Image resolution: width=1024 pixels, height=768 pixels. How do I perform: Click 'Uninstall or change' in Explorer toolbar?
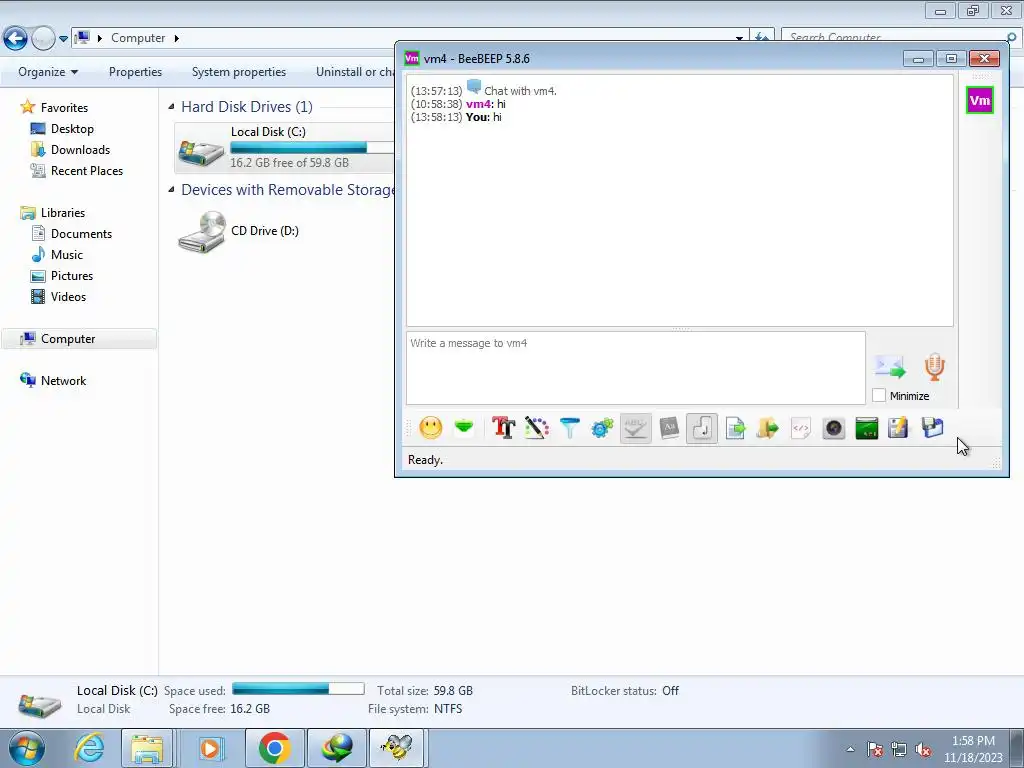353,72
